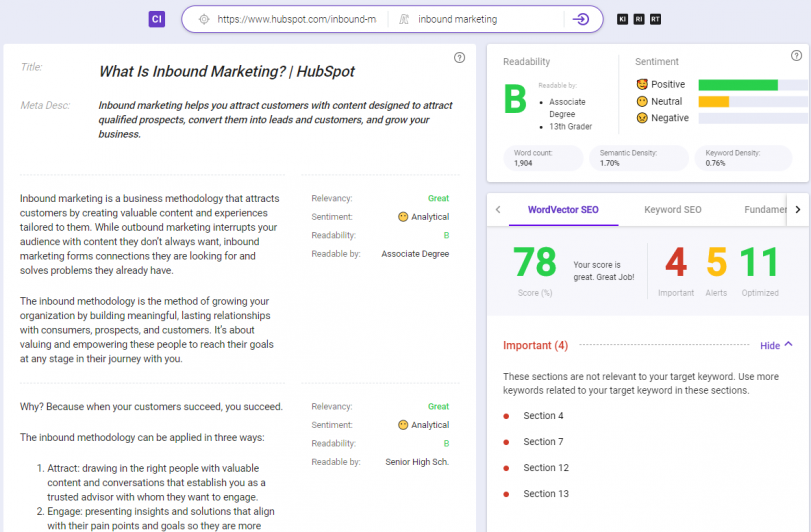Click the Important (4) heading

(x=535, y=345)
